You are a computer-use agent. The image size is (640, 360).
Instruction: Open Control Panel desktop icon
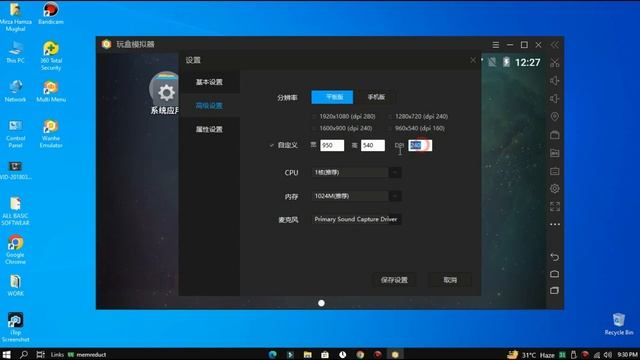[16, 134]
